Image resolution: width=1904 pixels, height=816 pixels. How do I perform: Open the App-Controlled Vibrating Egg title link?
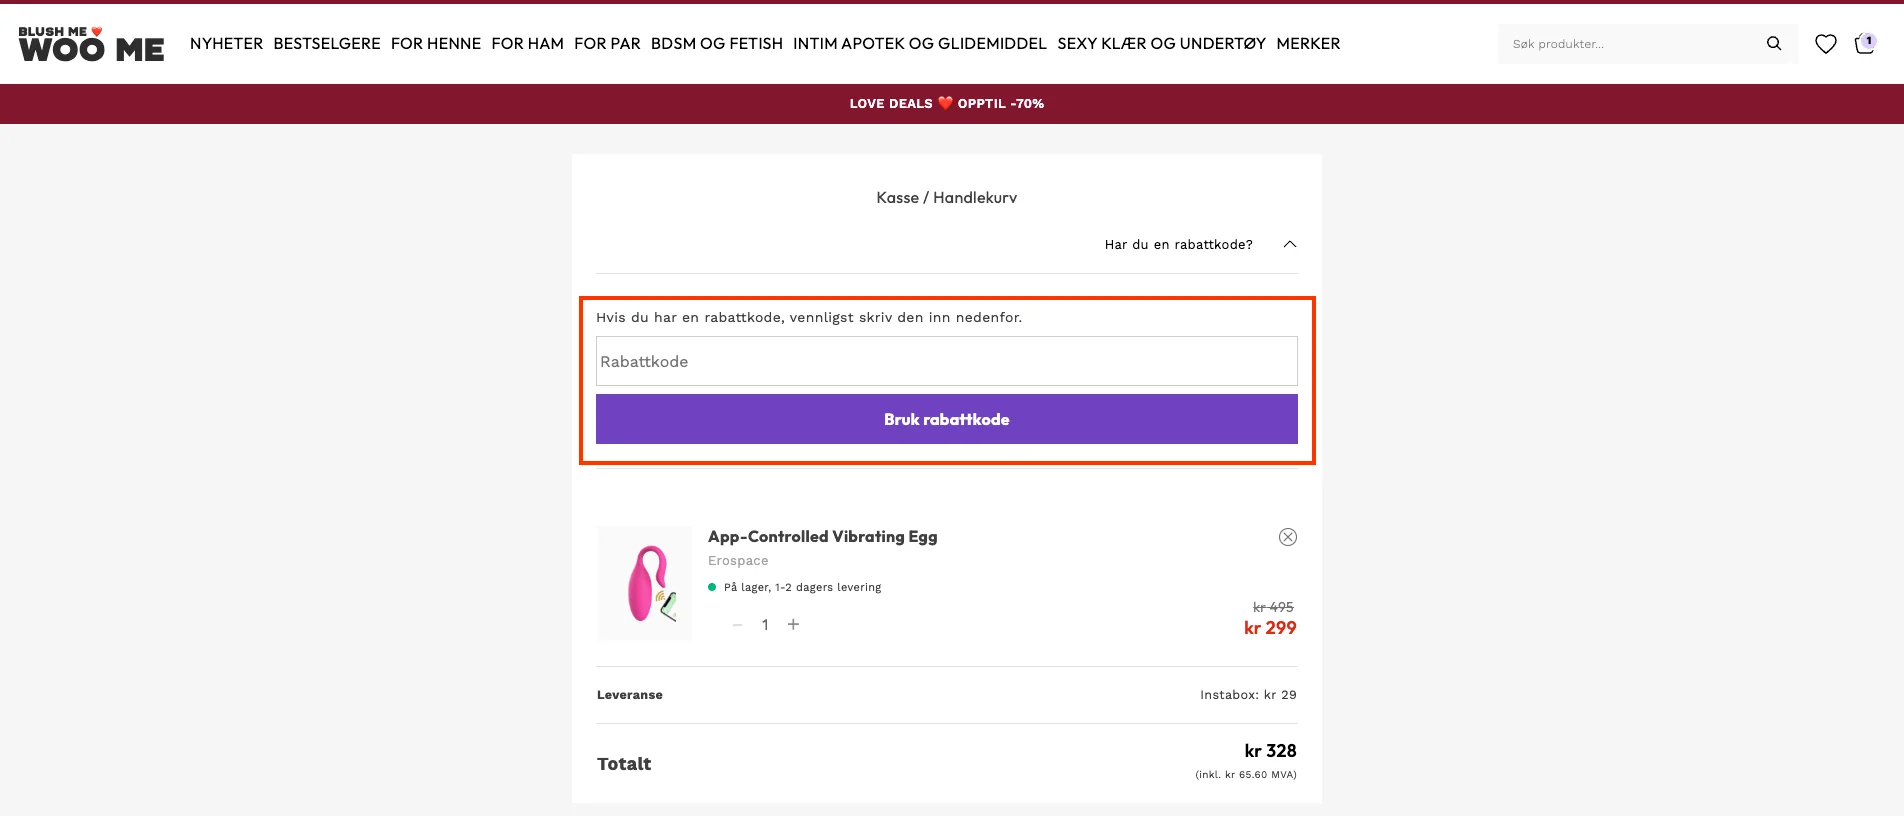click(822, 537)
